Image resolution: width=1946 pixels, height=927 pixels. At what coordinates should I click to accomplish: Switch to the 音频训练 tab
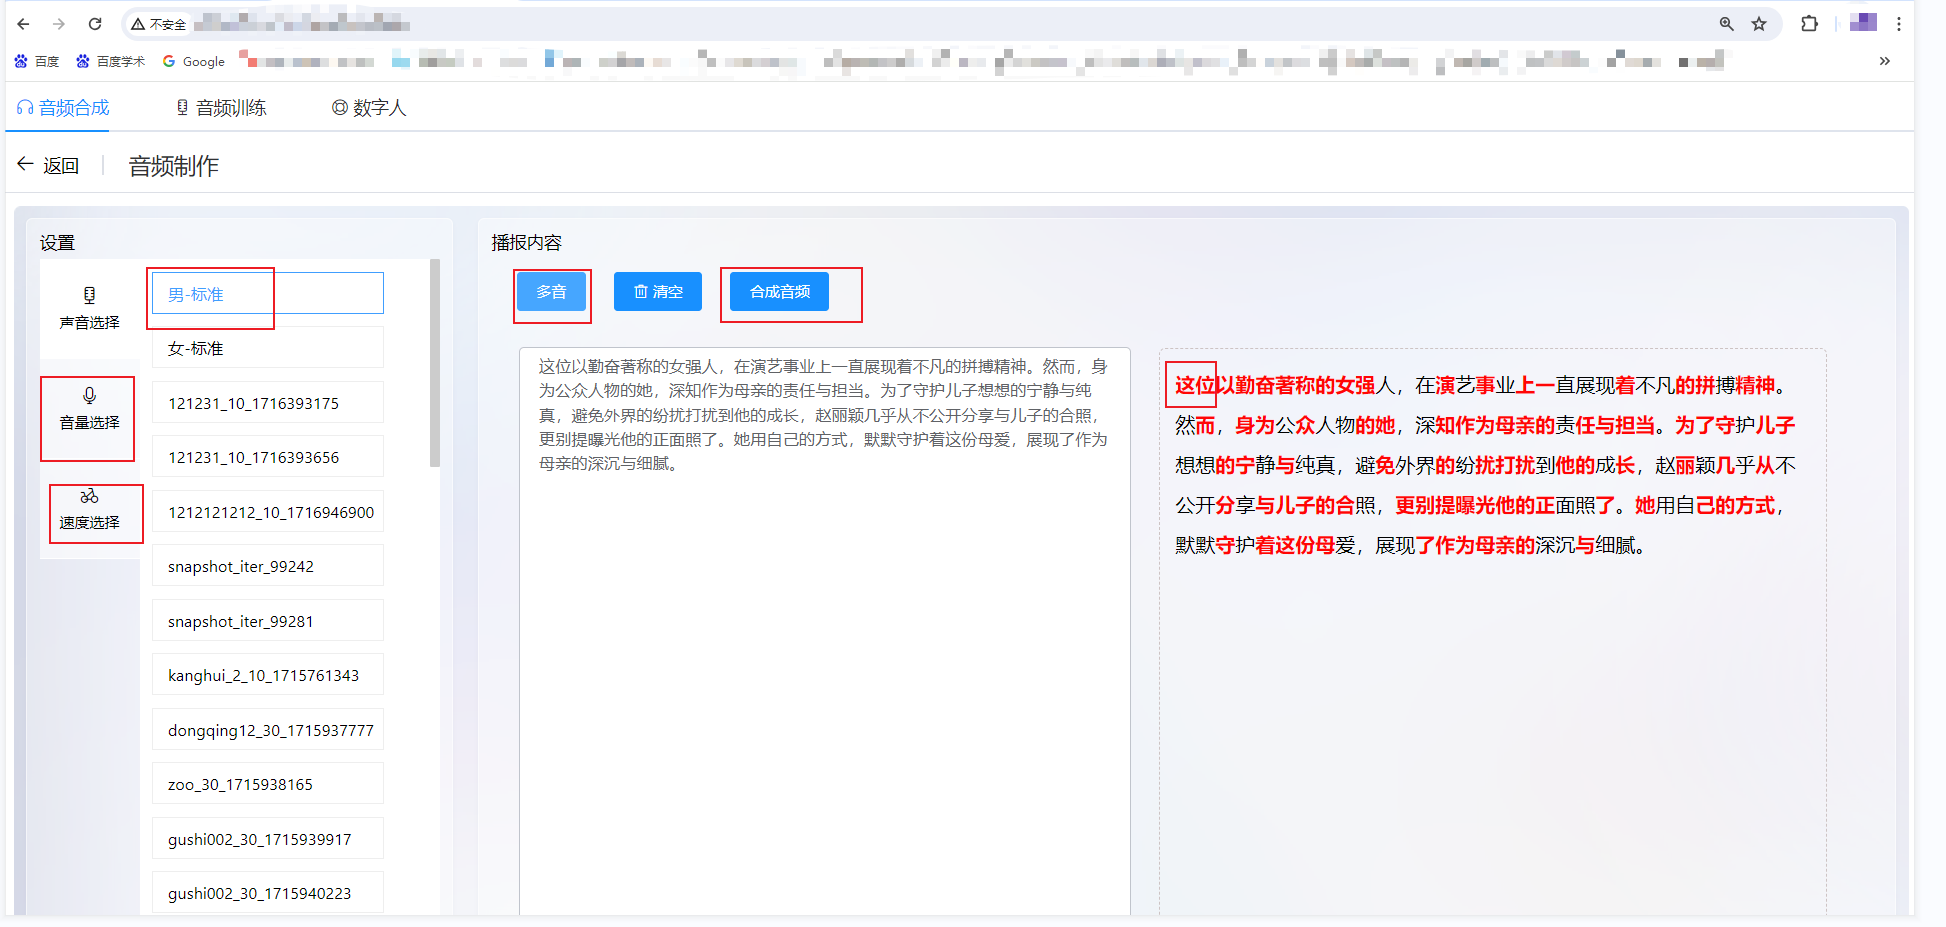pos(221,108)
